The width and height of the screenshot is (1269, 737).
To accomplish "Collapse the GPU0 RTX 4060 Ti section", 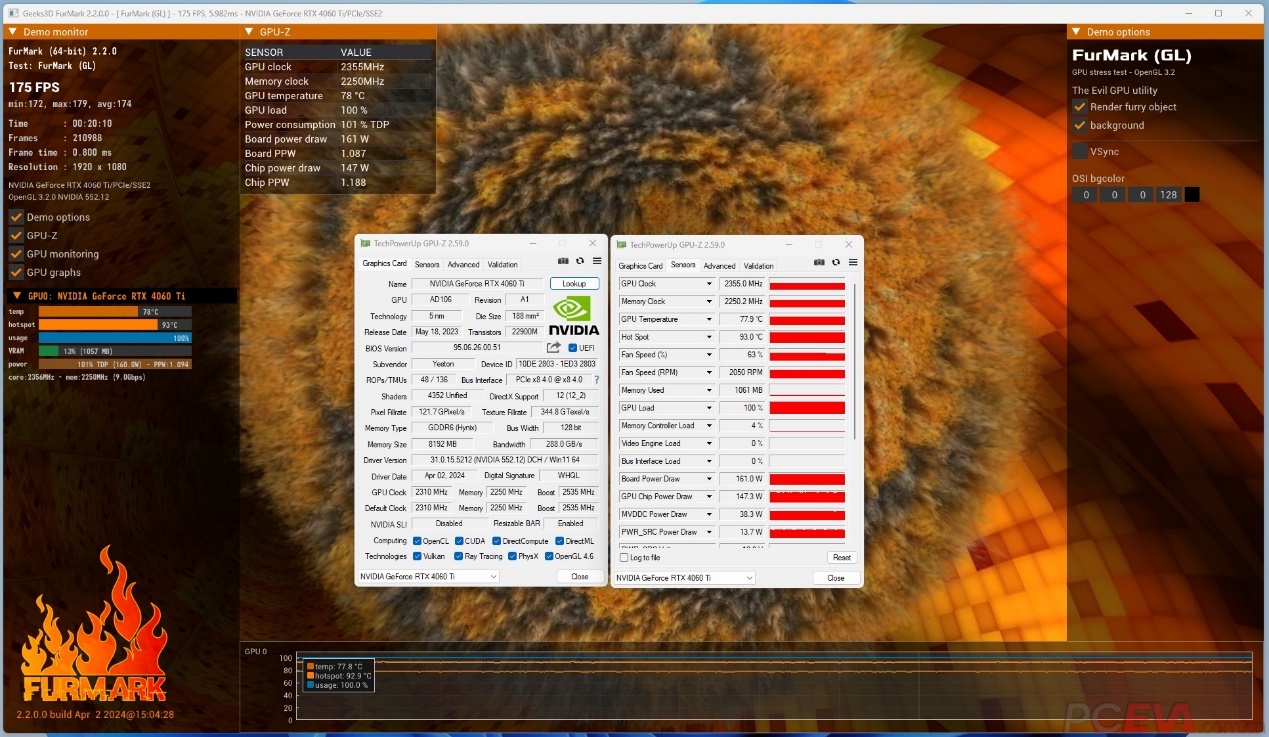I will coord(16,296).
